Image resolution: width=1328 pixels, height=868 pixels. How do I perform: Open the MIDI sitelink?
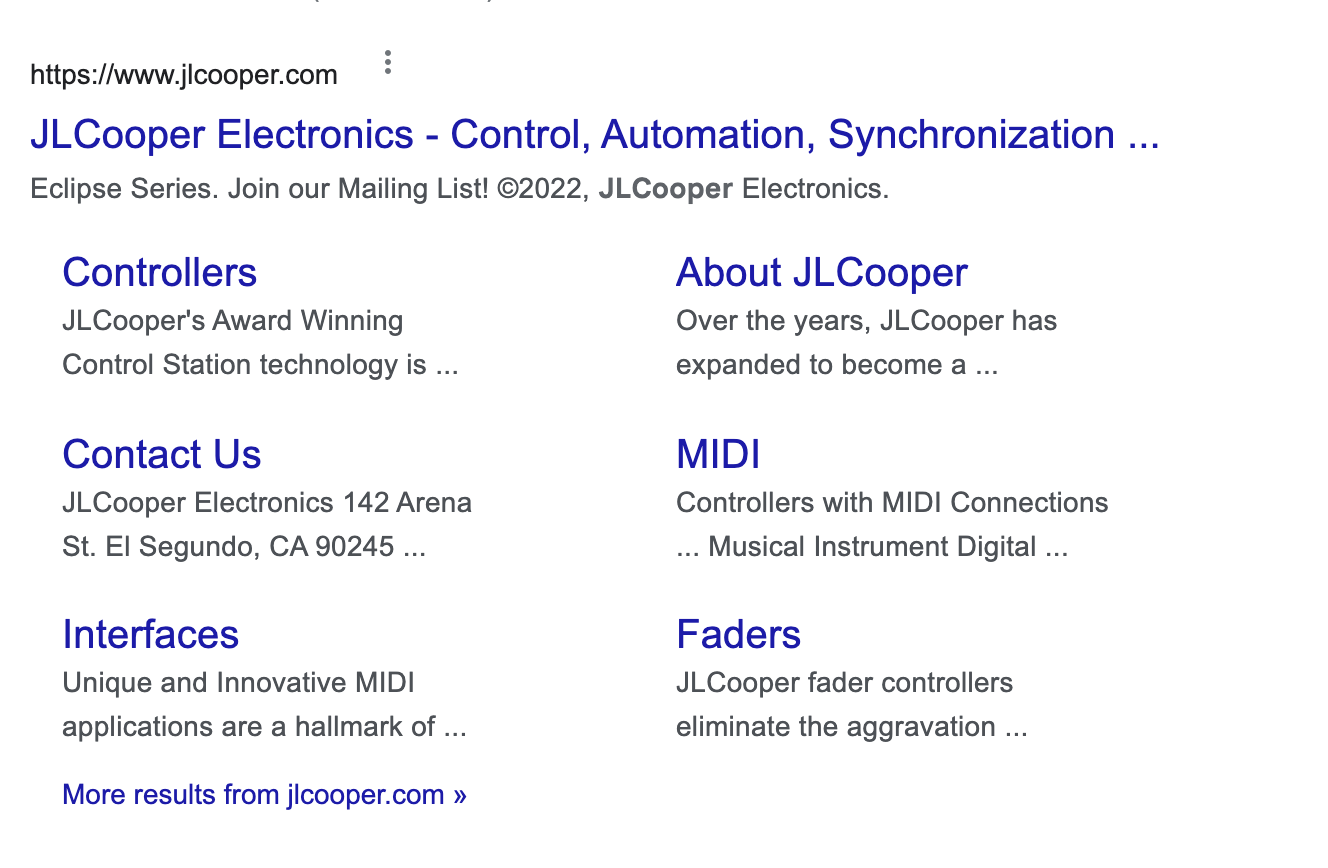point(718,455)
